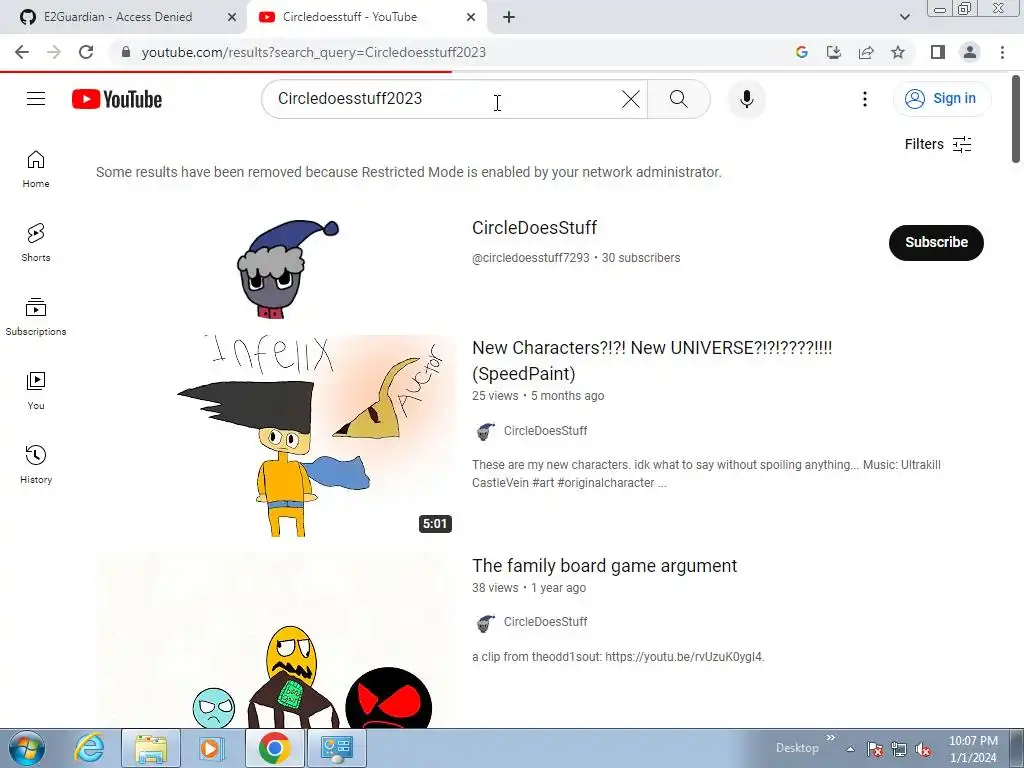Open the New Characters video title
The height and width of the screenshot is (768, 1024).
652,360
